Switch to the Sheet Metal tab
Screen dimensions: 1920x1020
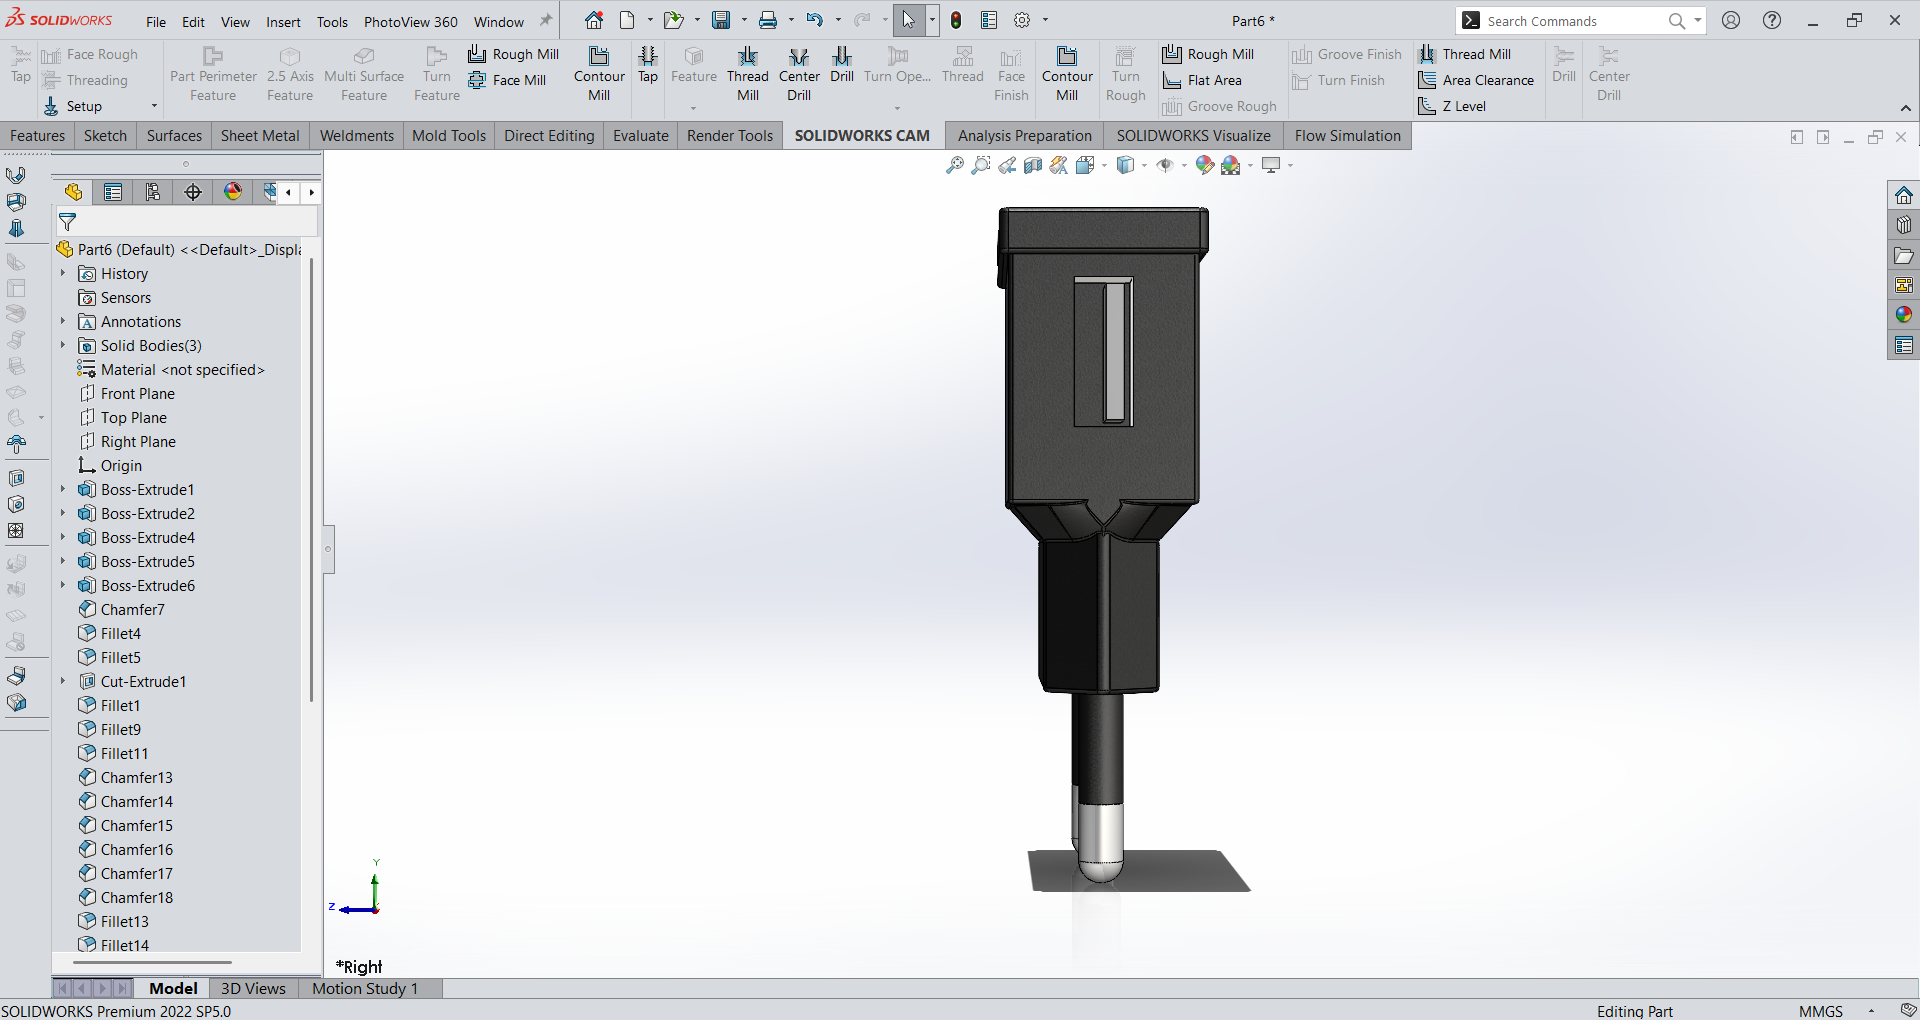[x=260, y=136]
